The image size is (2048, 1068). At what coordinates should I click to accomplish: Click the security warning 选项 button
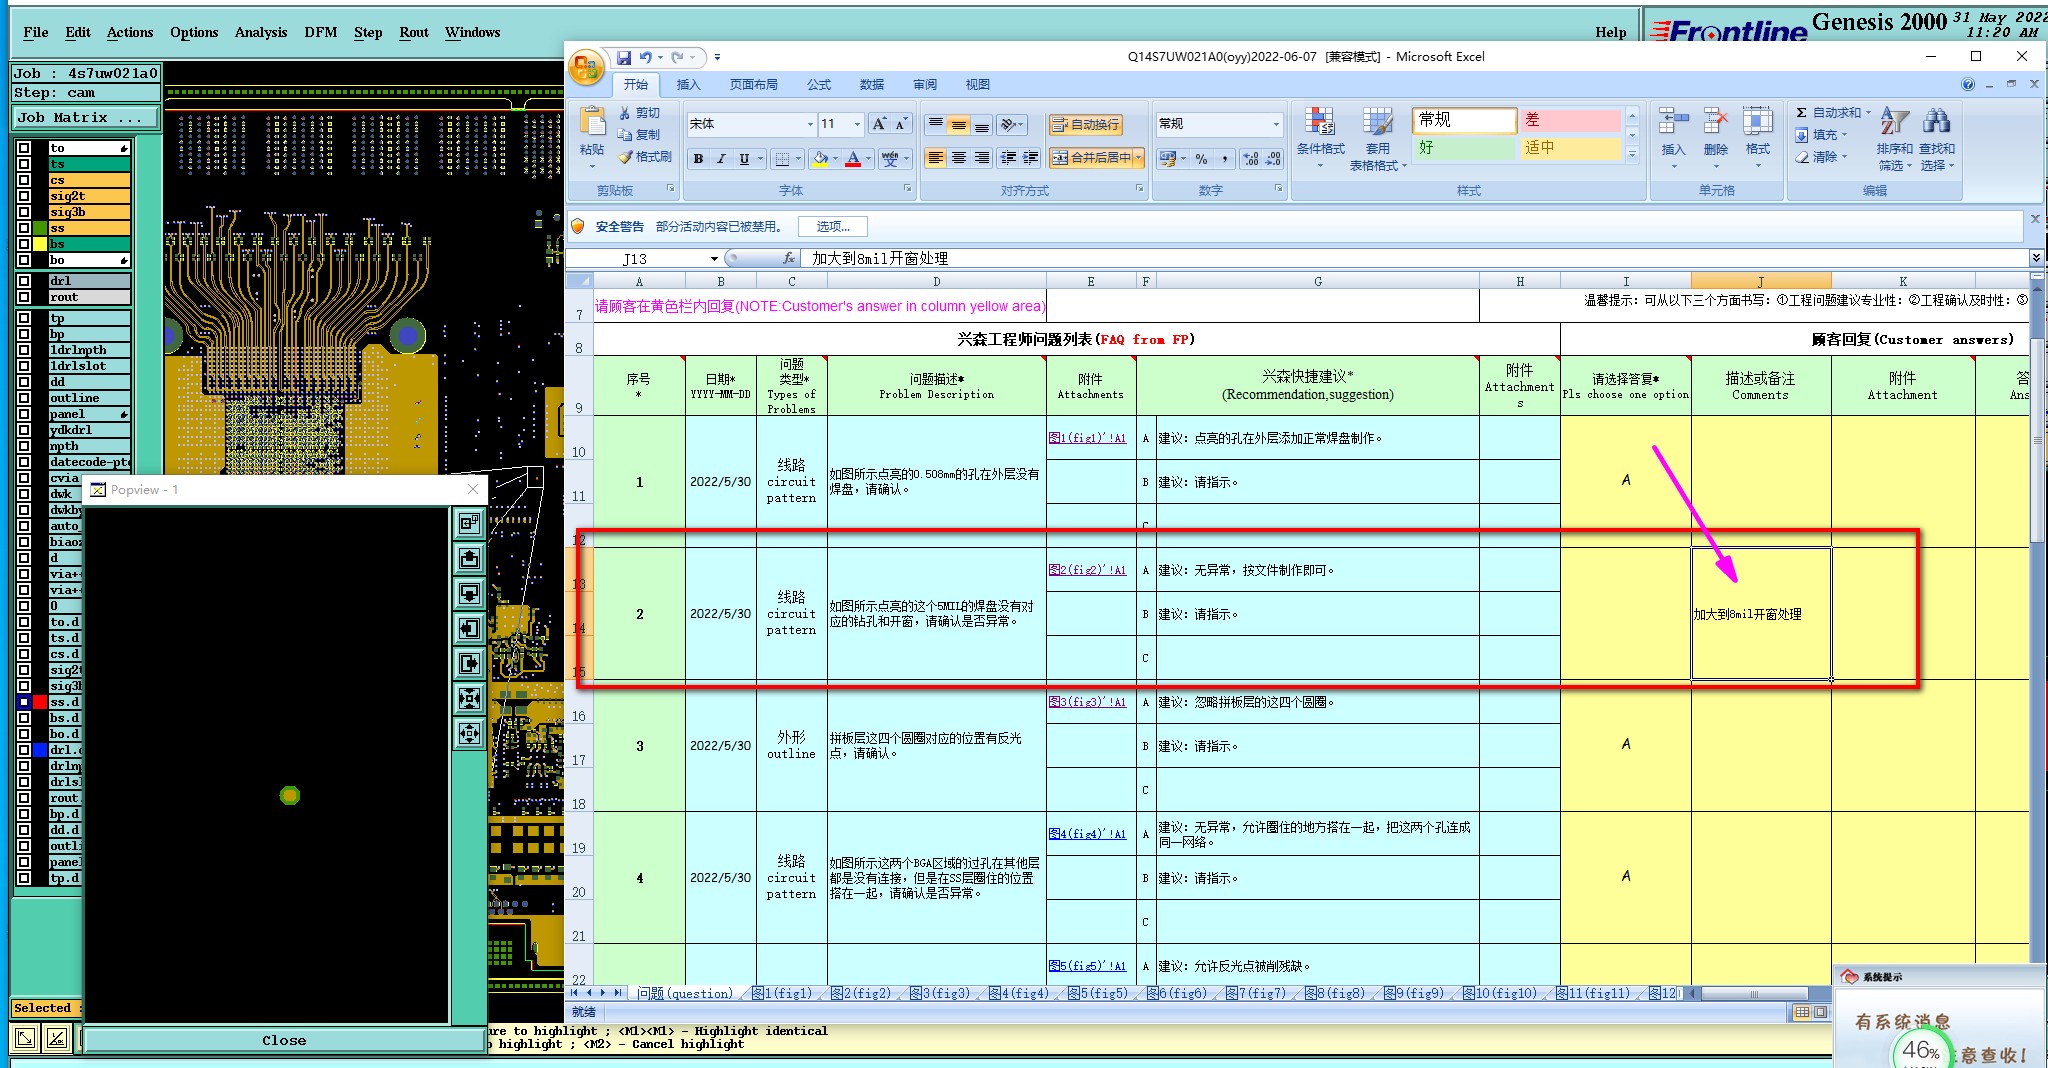click(833, 227)
